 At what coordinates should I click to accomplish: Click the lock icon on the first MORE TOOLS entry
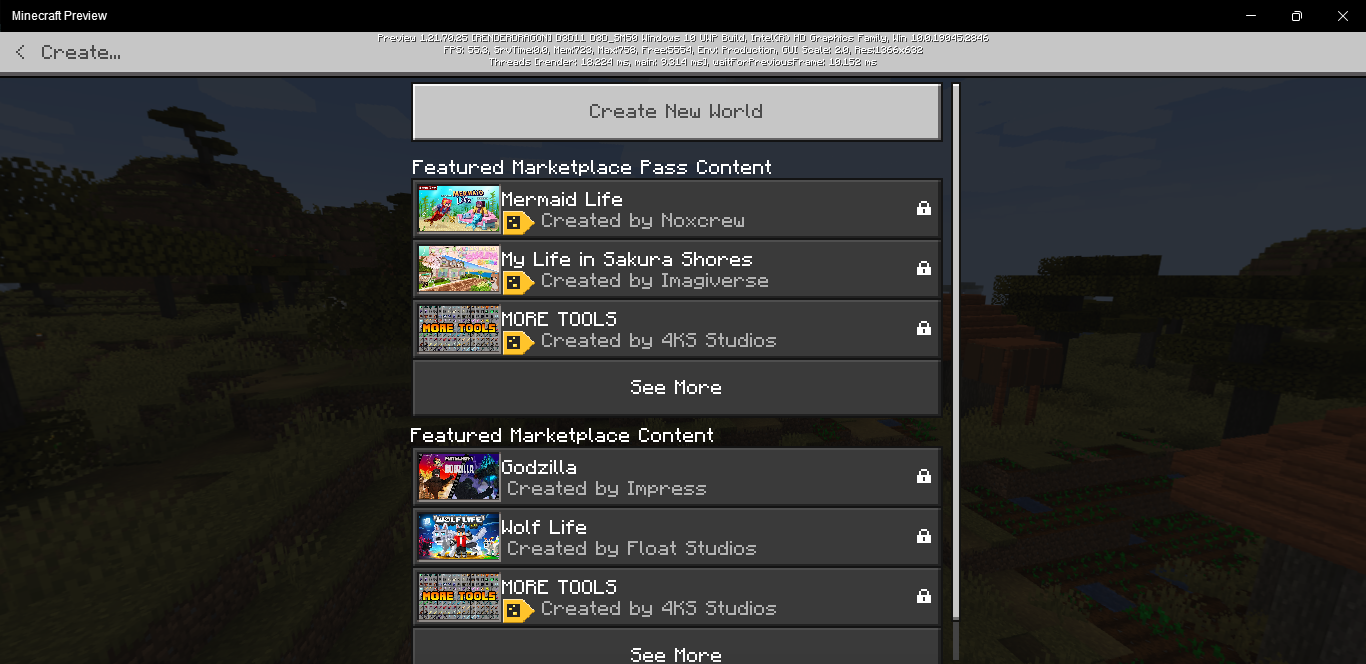(x=924, y=328)
